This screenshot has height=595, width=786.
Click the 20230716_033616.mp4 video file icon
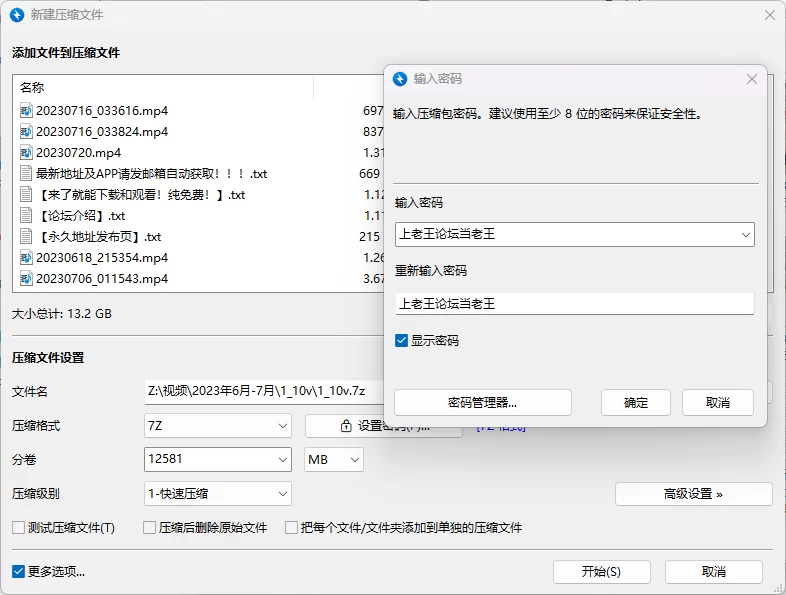click(26, 110)
